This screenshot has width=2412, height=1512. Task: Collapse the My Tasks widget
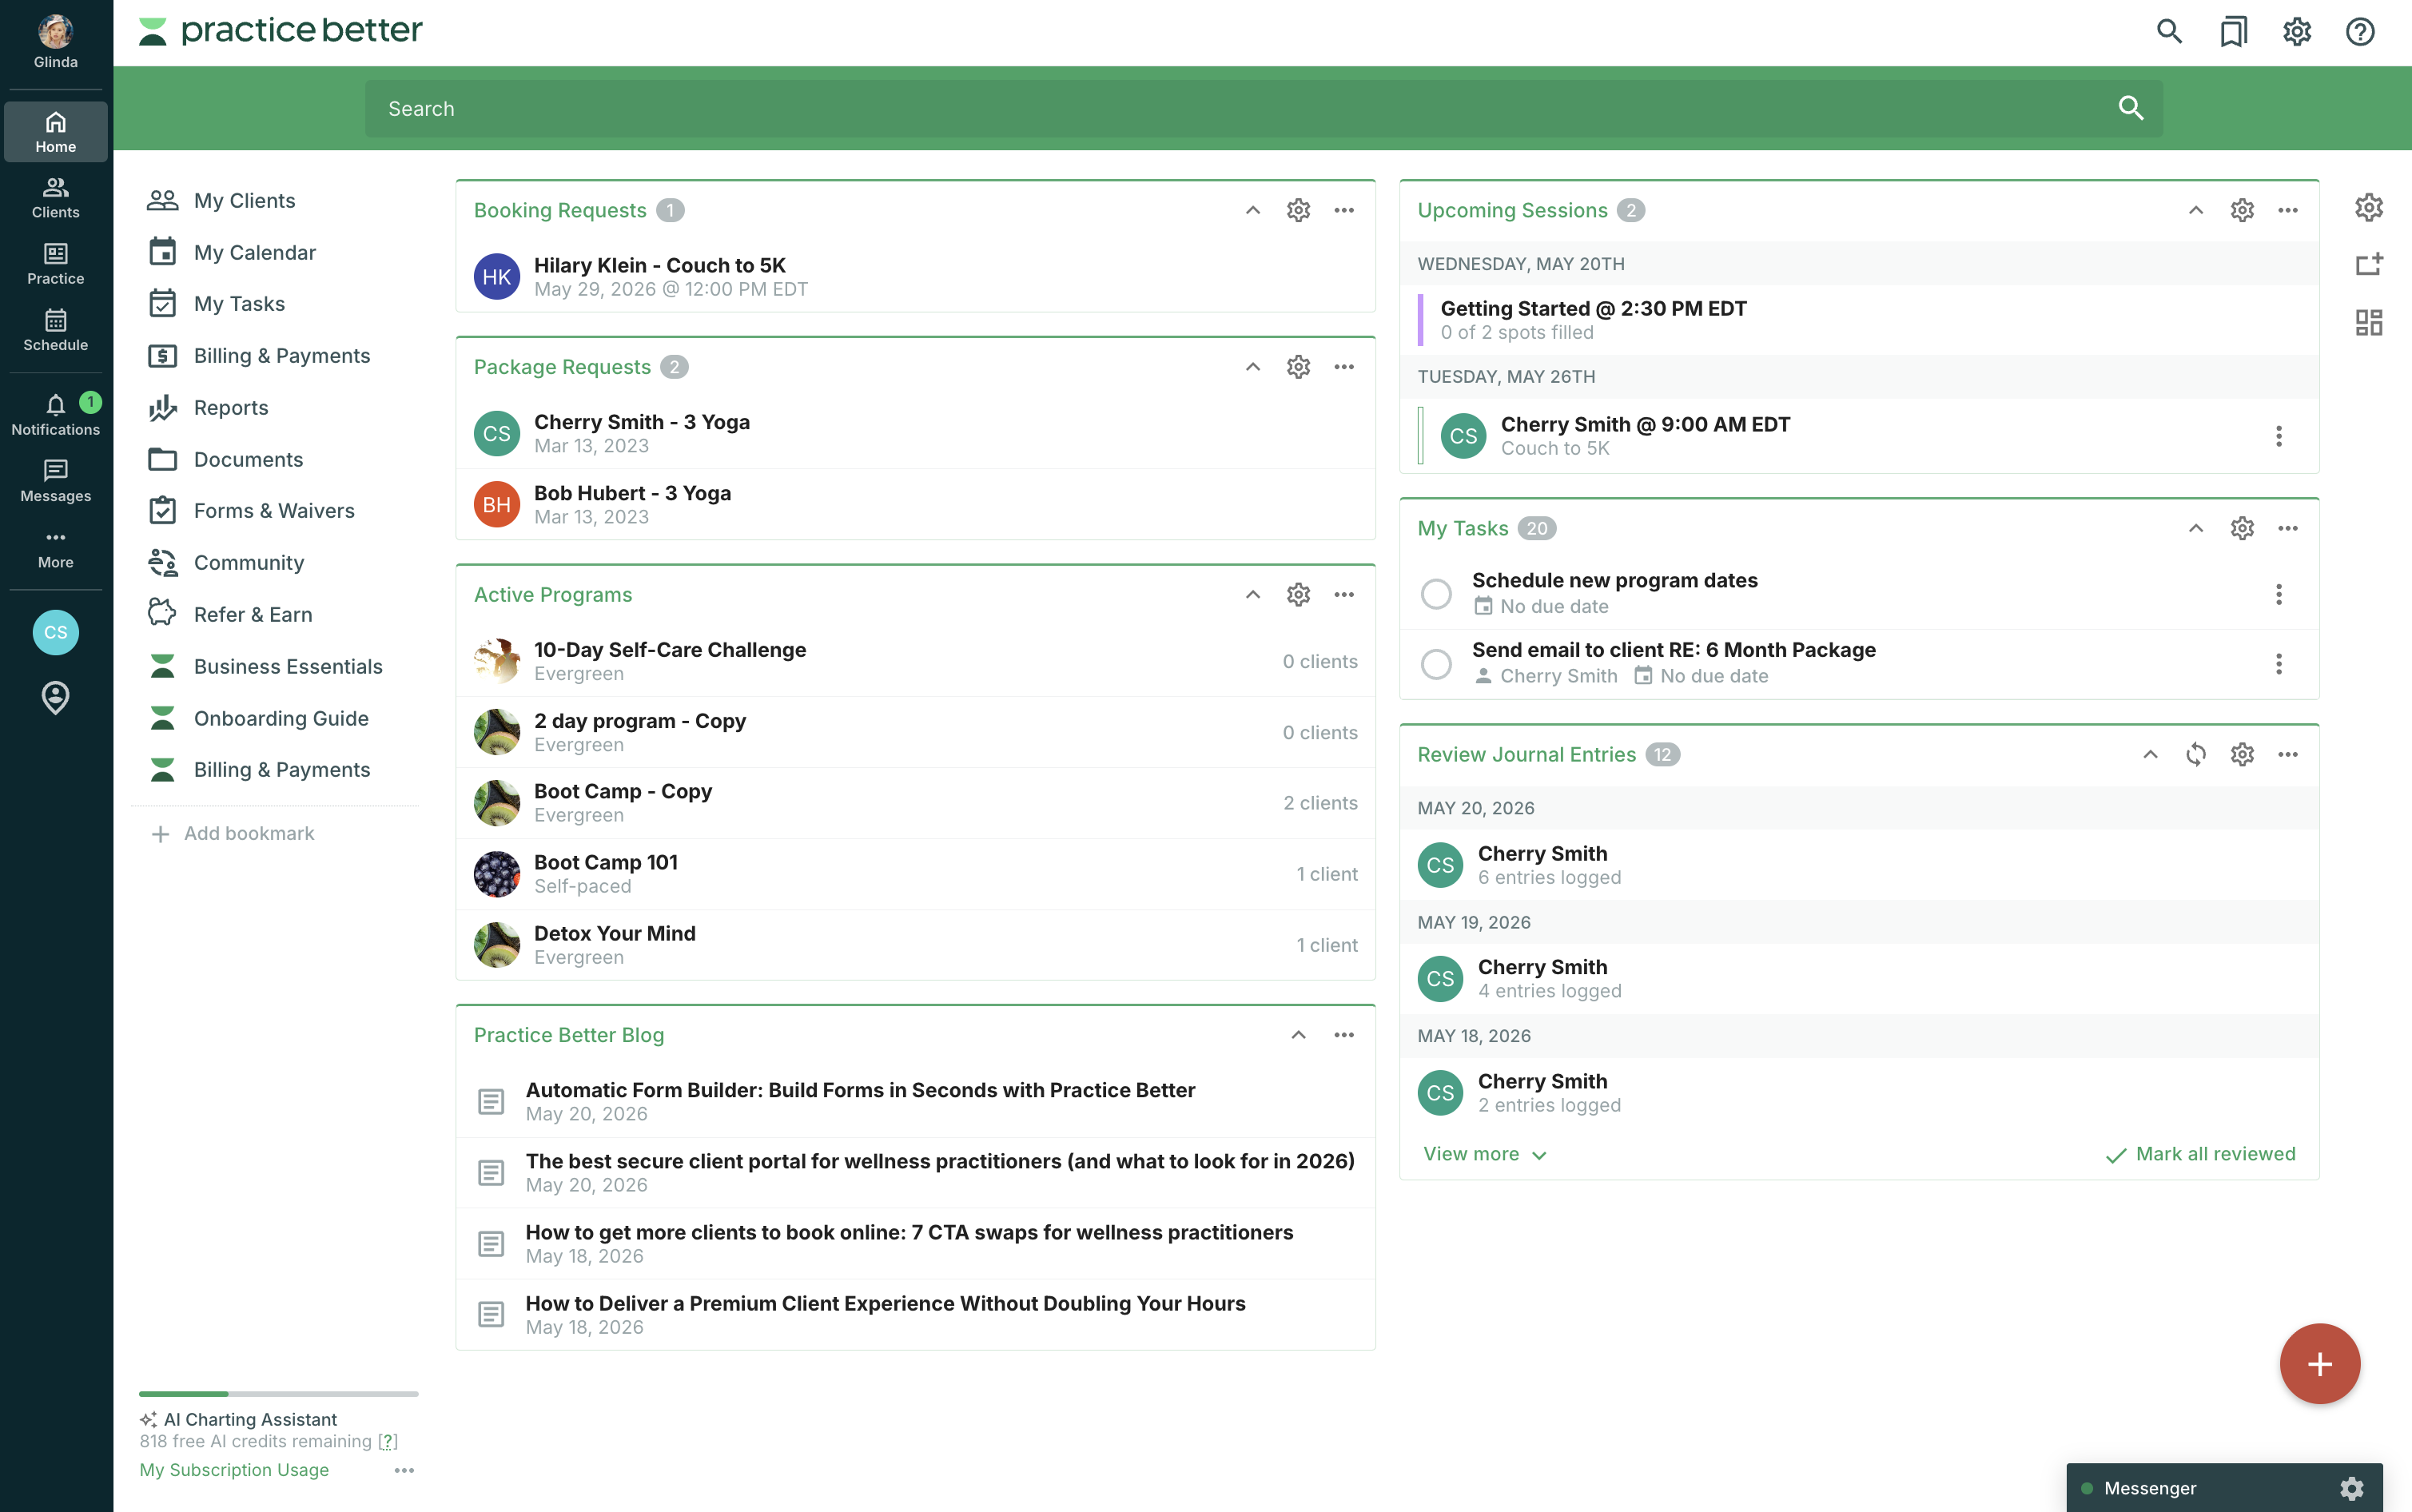coord(2196,528)
